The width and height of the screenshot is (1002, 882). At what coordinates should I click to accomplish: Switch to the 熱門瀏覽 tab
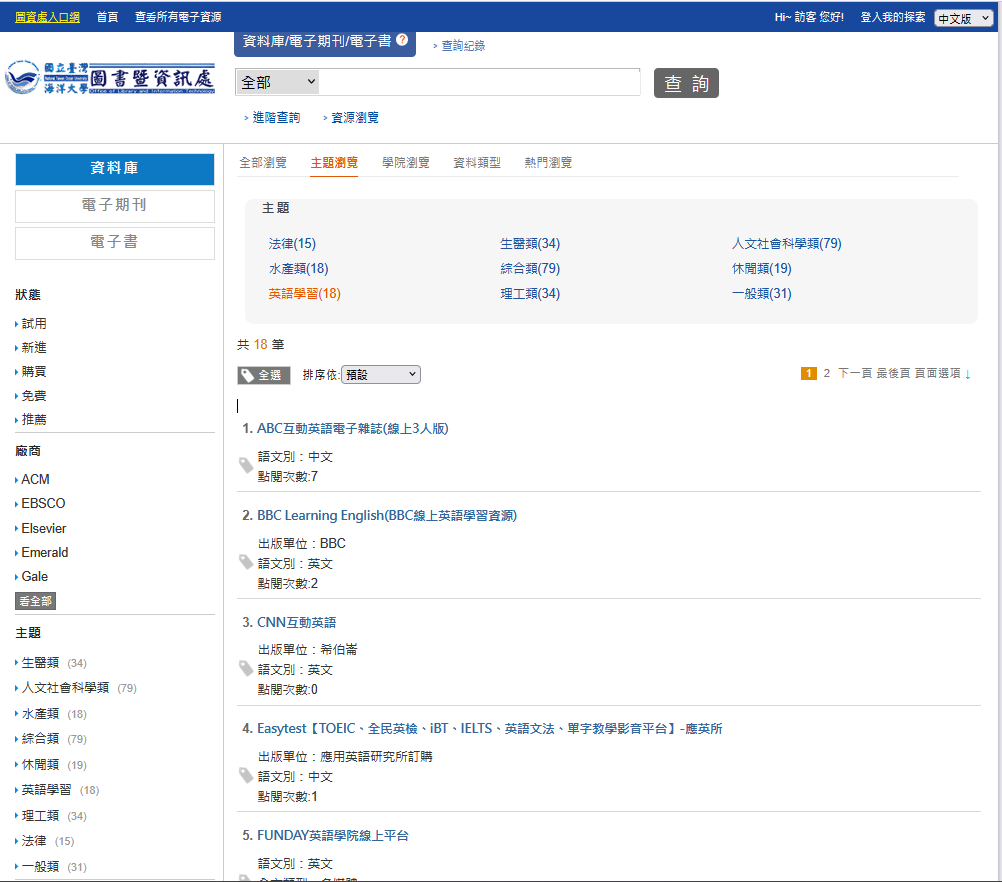coord(548,163)
